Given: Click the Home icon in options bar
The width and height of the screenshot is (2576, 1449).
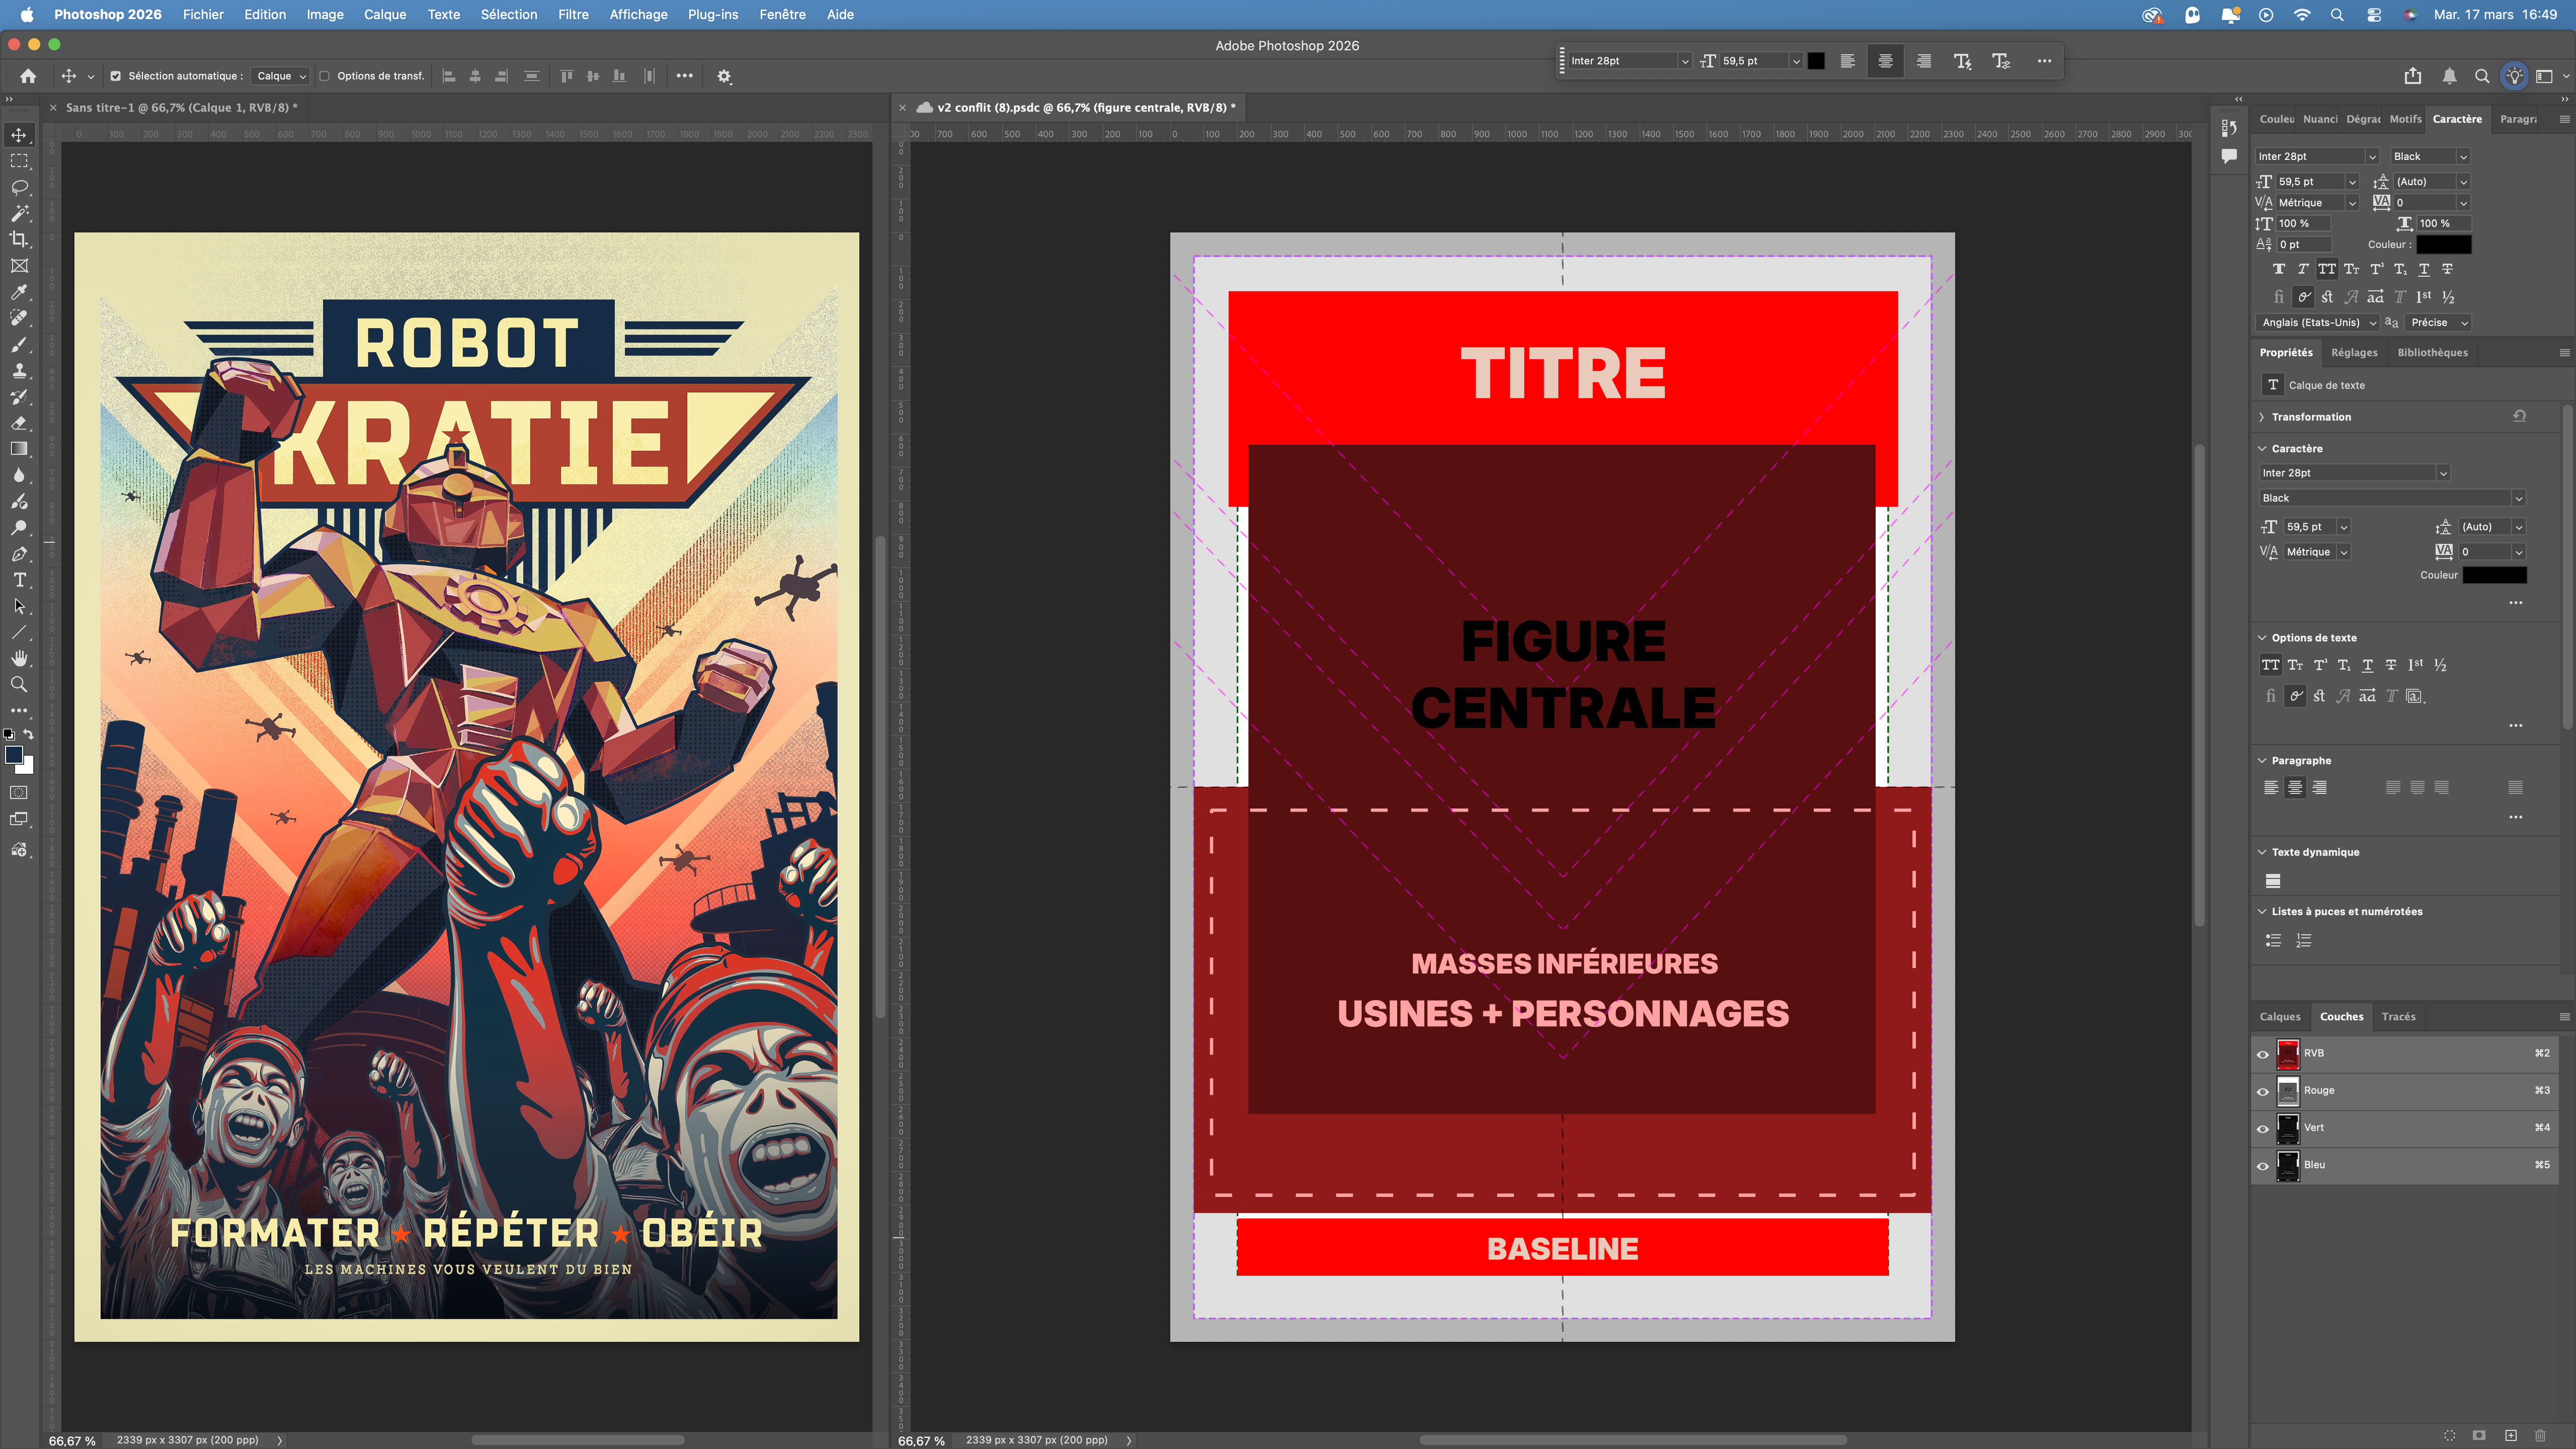Looking at the screenshot, I should pos(28,76).
